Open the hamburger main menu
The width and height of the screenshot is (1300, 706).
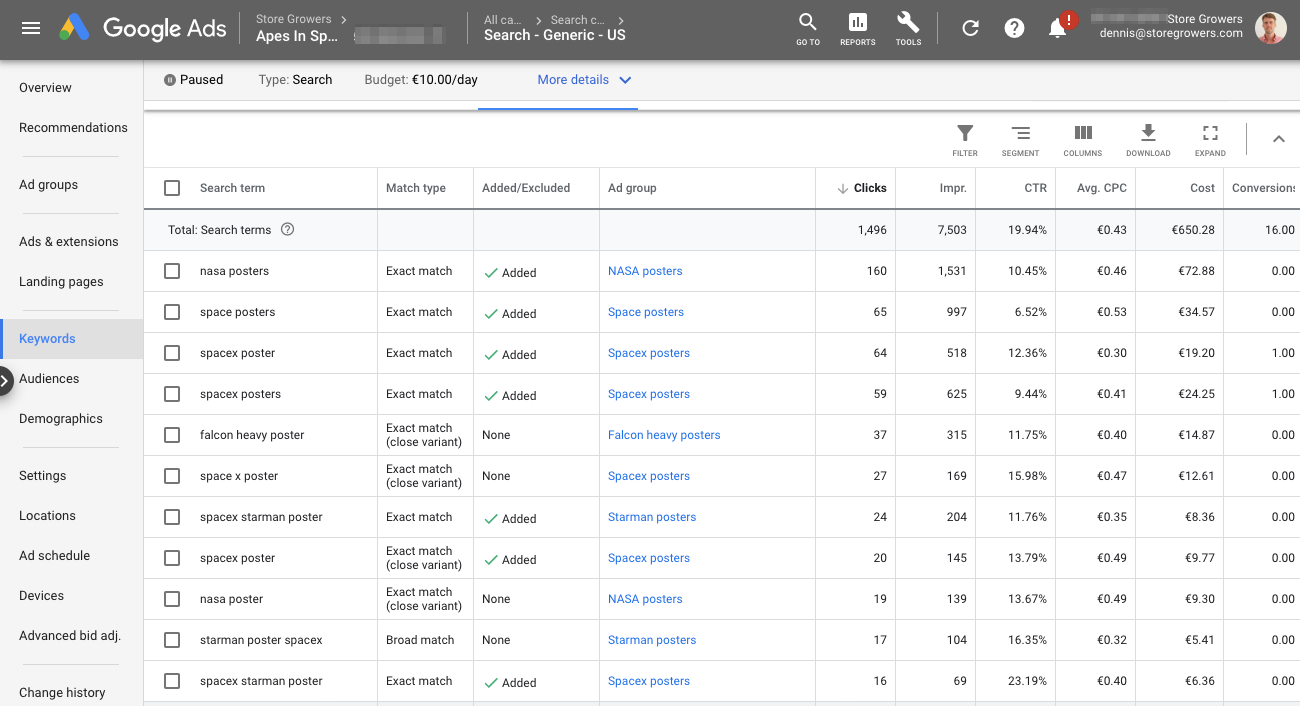[31, 28]
